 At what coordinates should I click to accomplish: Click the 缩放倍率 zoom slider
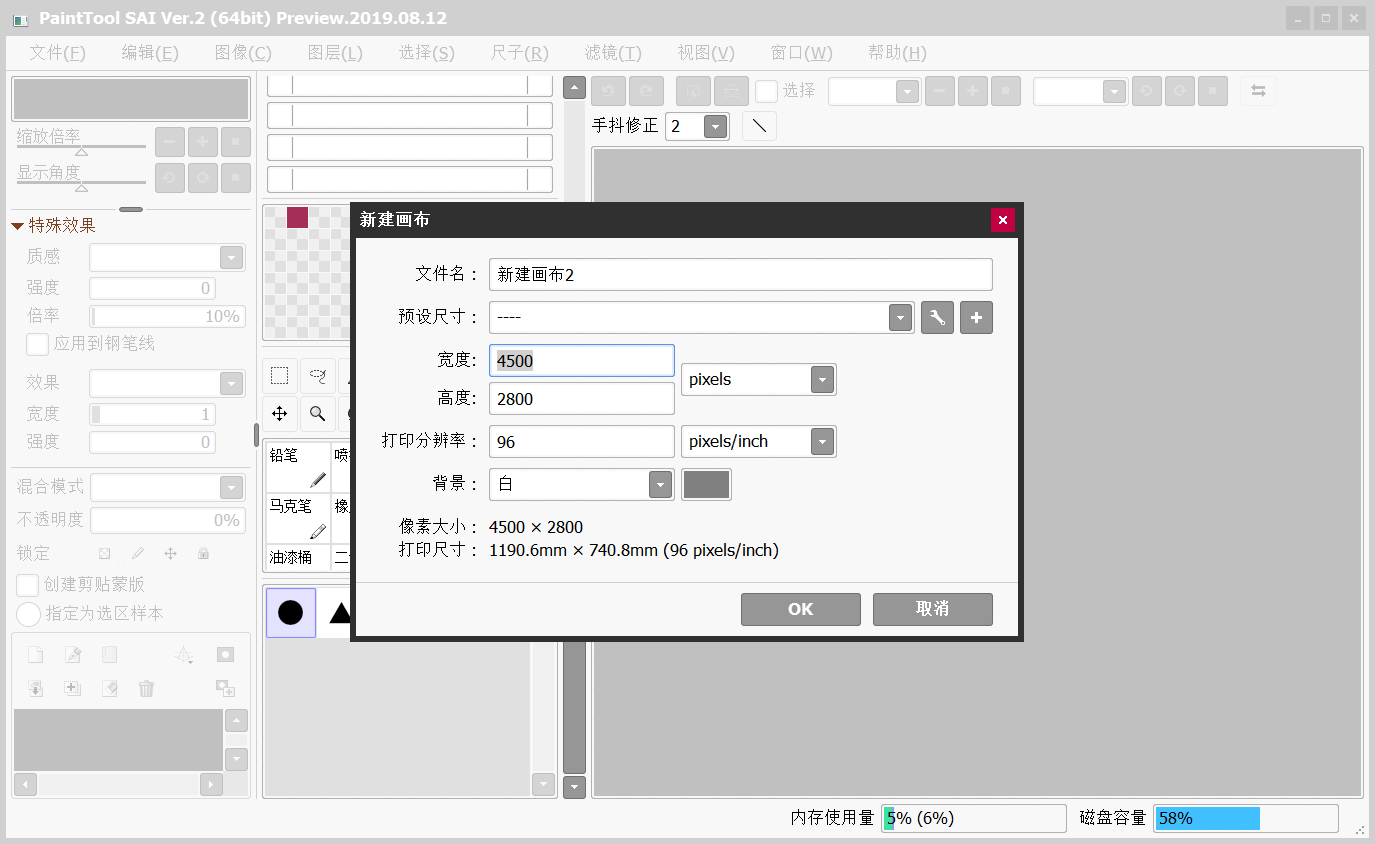click(81, 148)
